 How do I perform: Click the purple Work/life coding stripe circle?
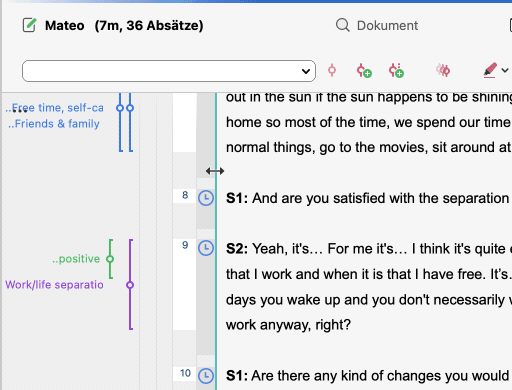click(130, 285)
